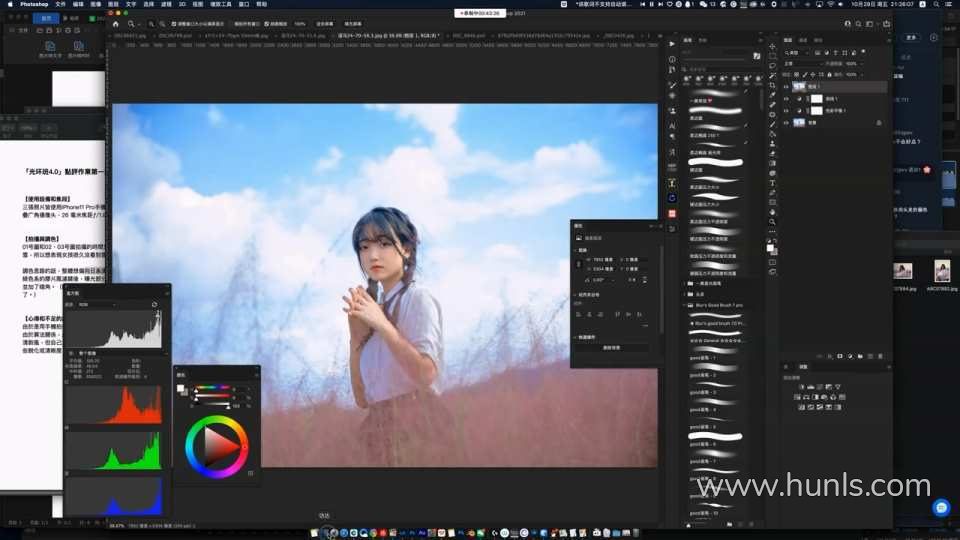Open the three-dots extra tools menu
Image resolution: width=960 pixels, height=540 pixels.
(772, 232)
